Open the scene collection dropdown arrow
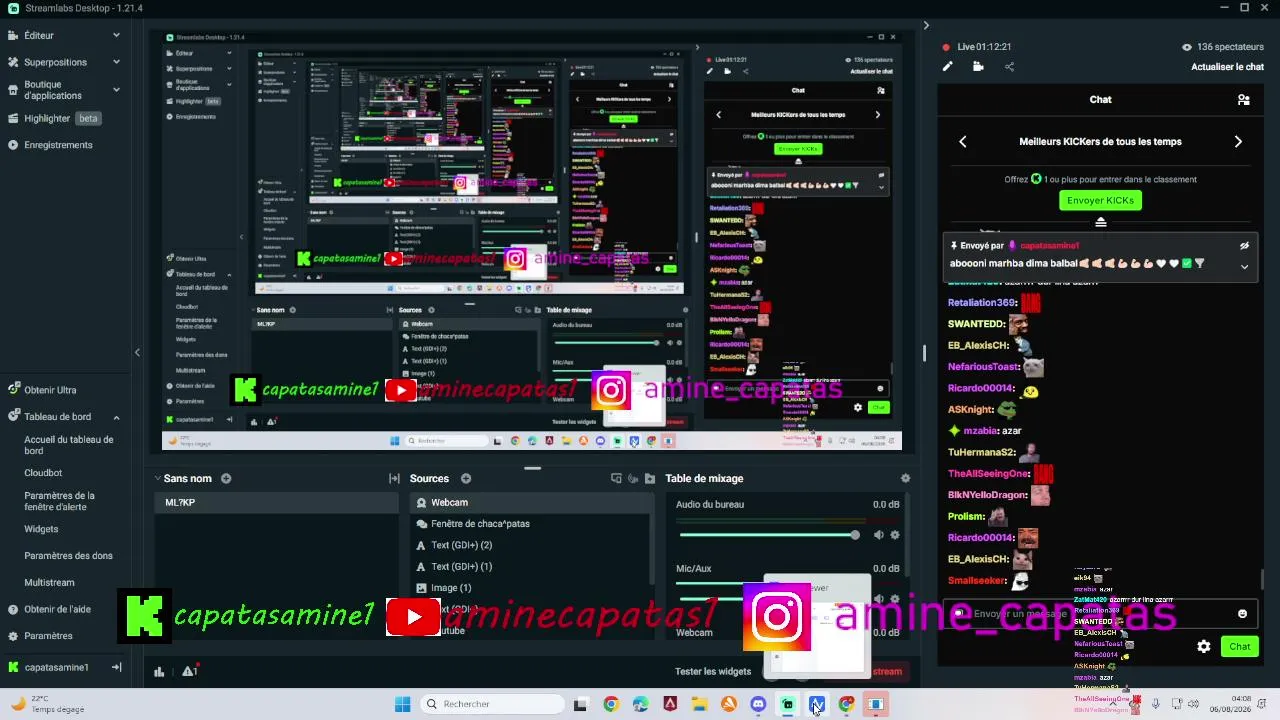This screenshot has height=720, width=1280. coord(157,479)
